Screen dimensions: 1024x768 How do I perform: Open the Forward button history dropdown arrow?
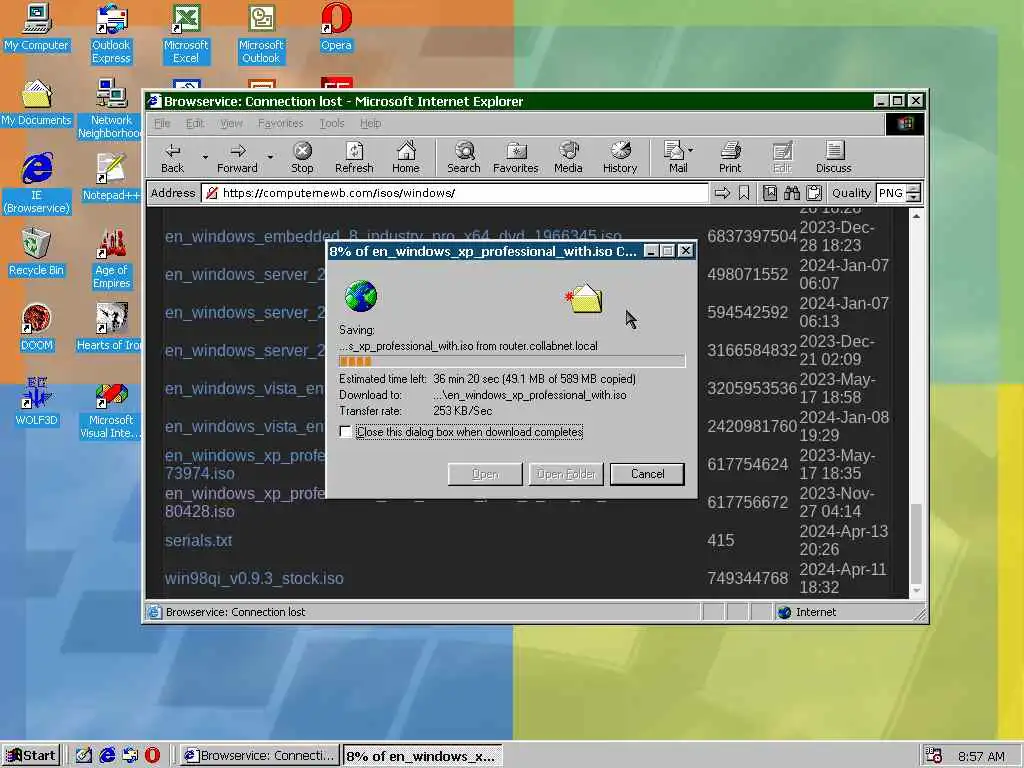[270, 157]
